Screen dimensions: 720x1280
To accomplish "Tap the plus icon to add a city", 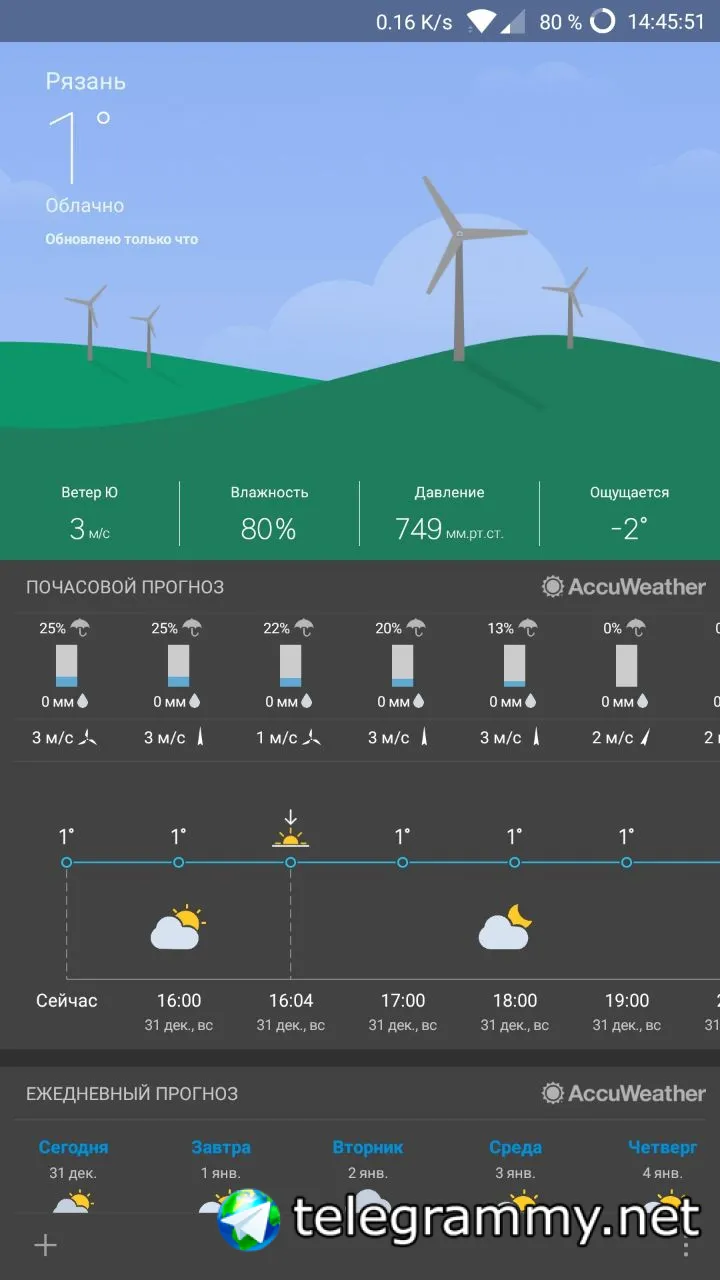I will pyautogui.click(x=46, y=1245).
